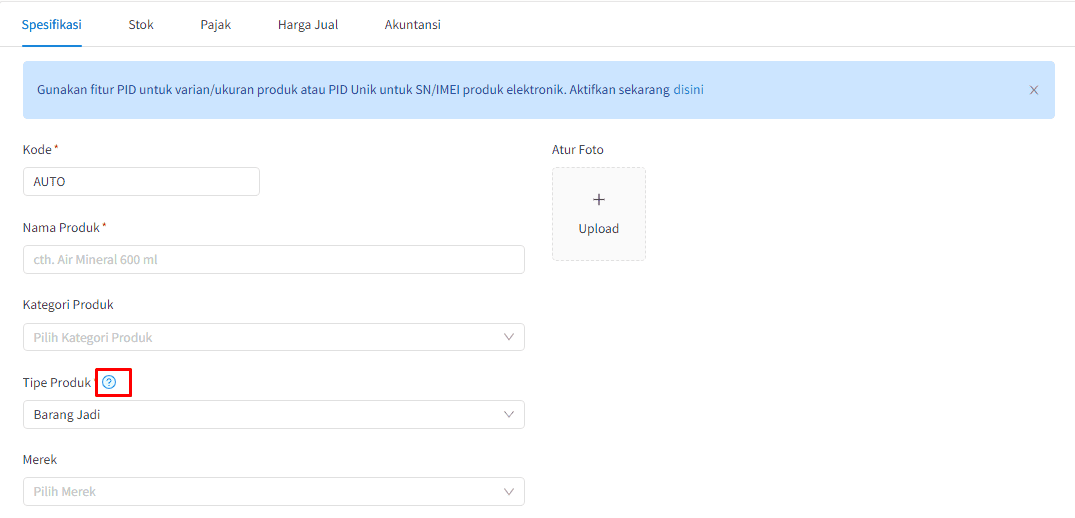Click the Nama Produk field label
This screenshot has width=1075, height=518.
(x=62, y=227)
